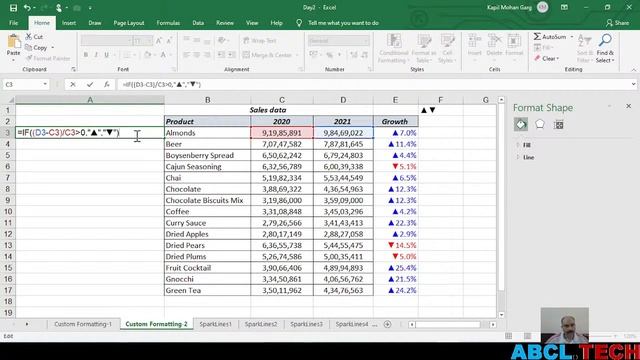Open Format as Table gallery
Image resolution: width=640 pixels, height=360 pixels.
tap(423, 49)
